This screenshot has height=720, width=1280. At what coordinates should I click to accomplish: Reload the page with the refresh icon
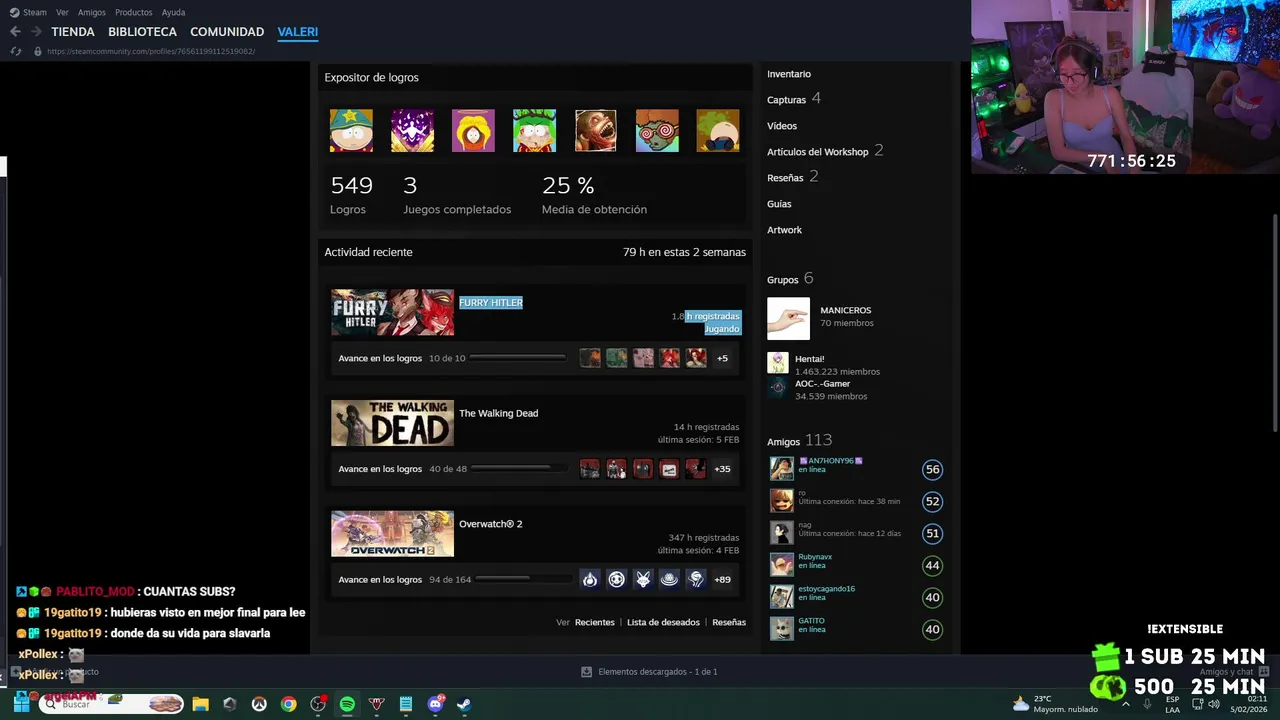16,51
